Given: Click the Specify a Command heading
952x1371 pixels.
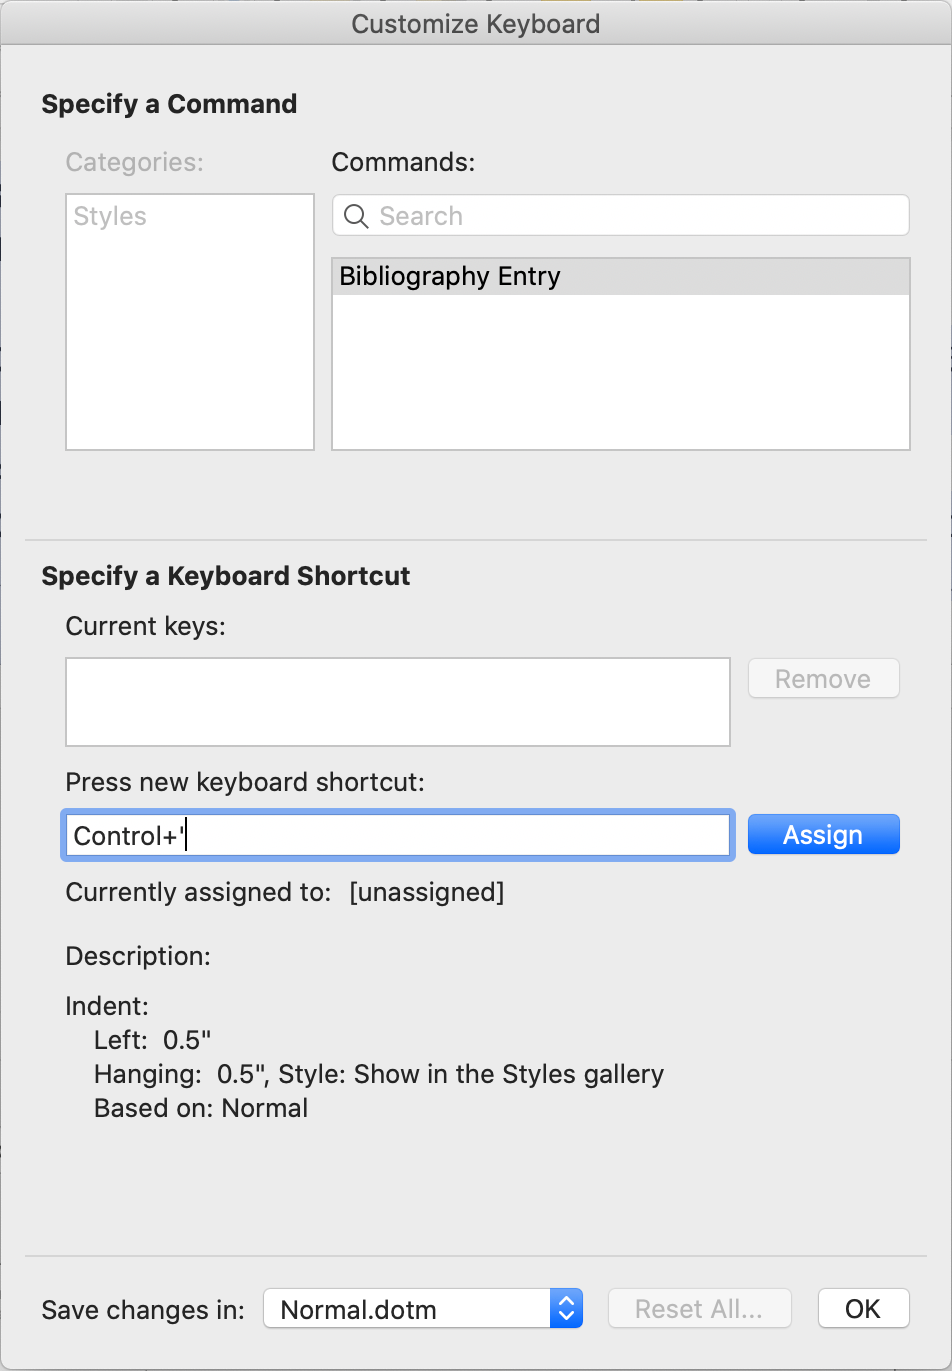Looking at the screenshot, I should (169, 104).
